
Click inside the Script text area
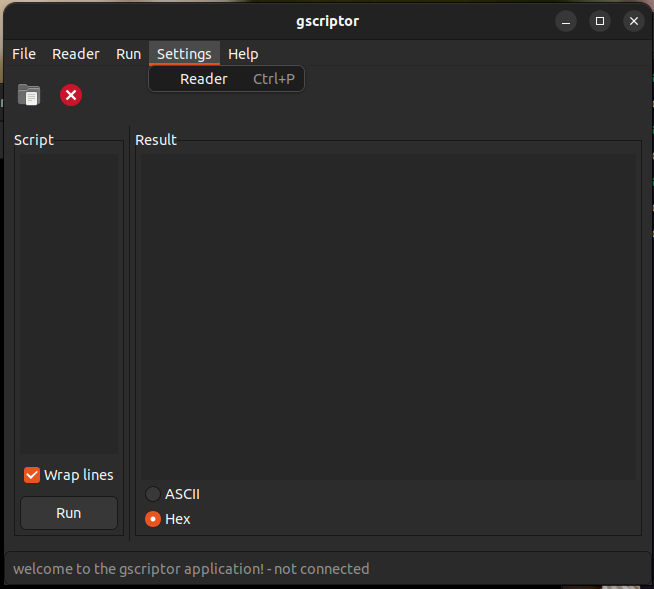tap(69, 304)
